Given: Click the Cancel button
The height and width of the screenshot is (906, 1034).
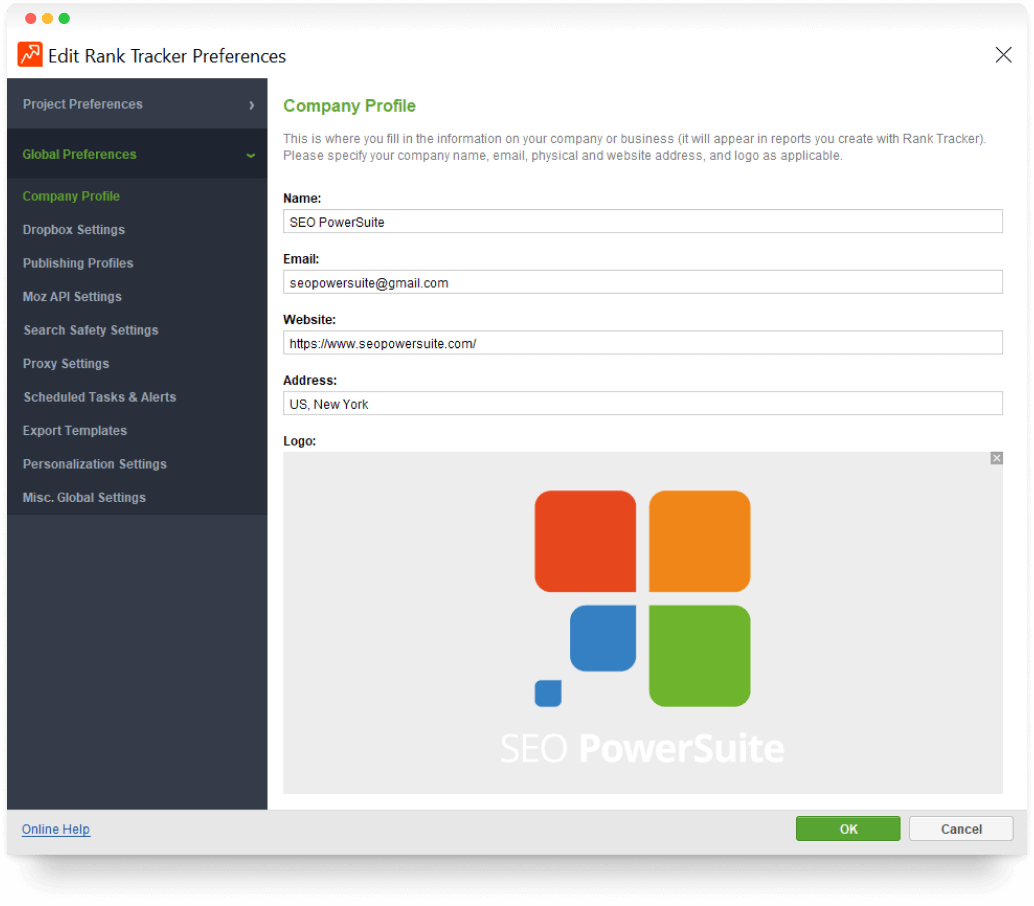Looking at the screenshot, I should 961,829.
